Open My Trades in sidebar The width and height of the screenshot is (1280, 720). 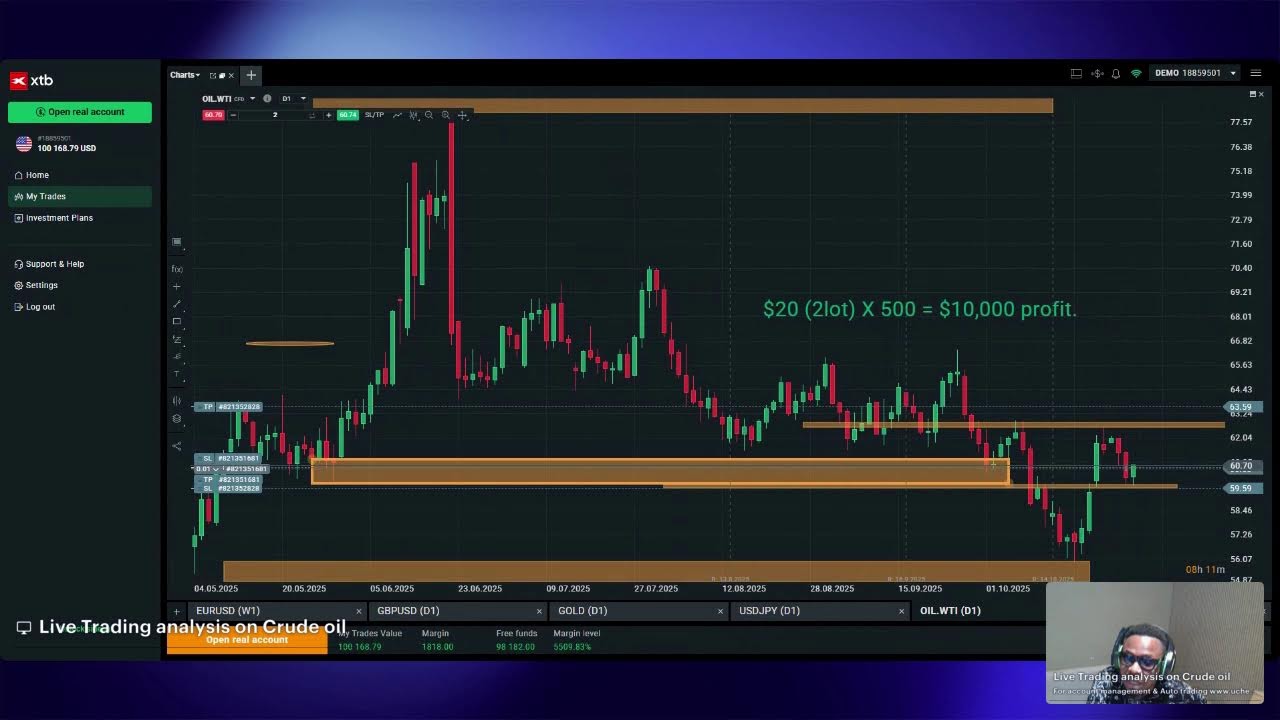tap(80, 196)
